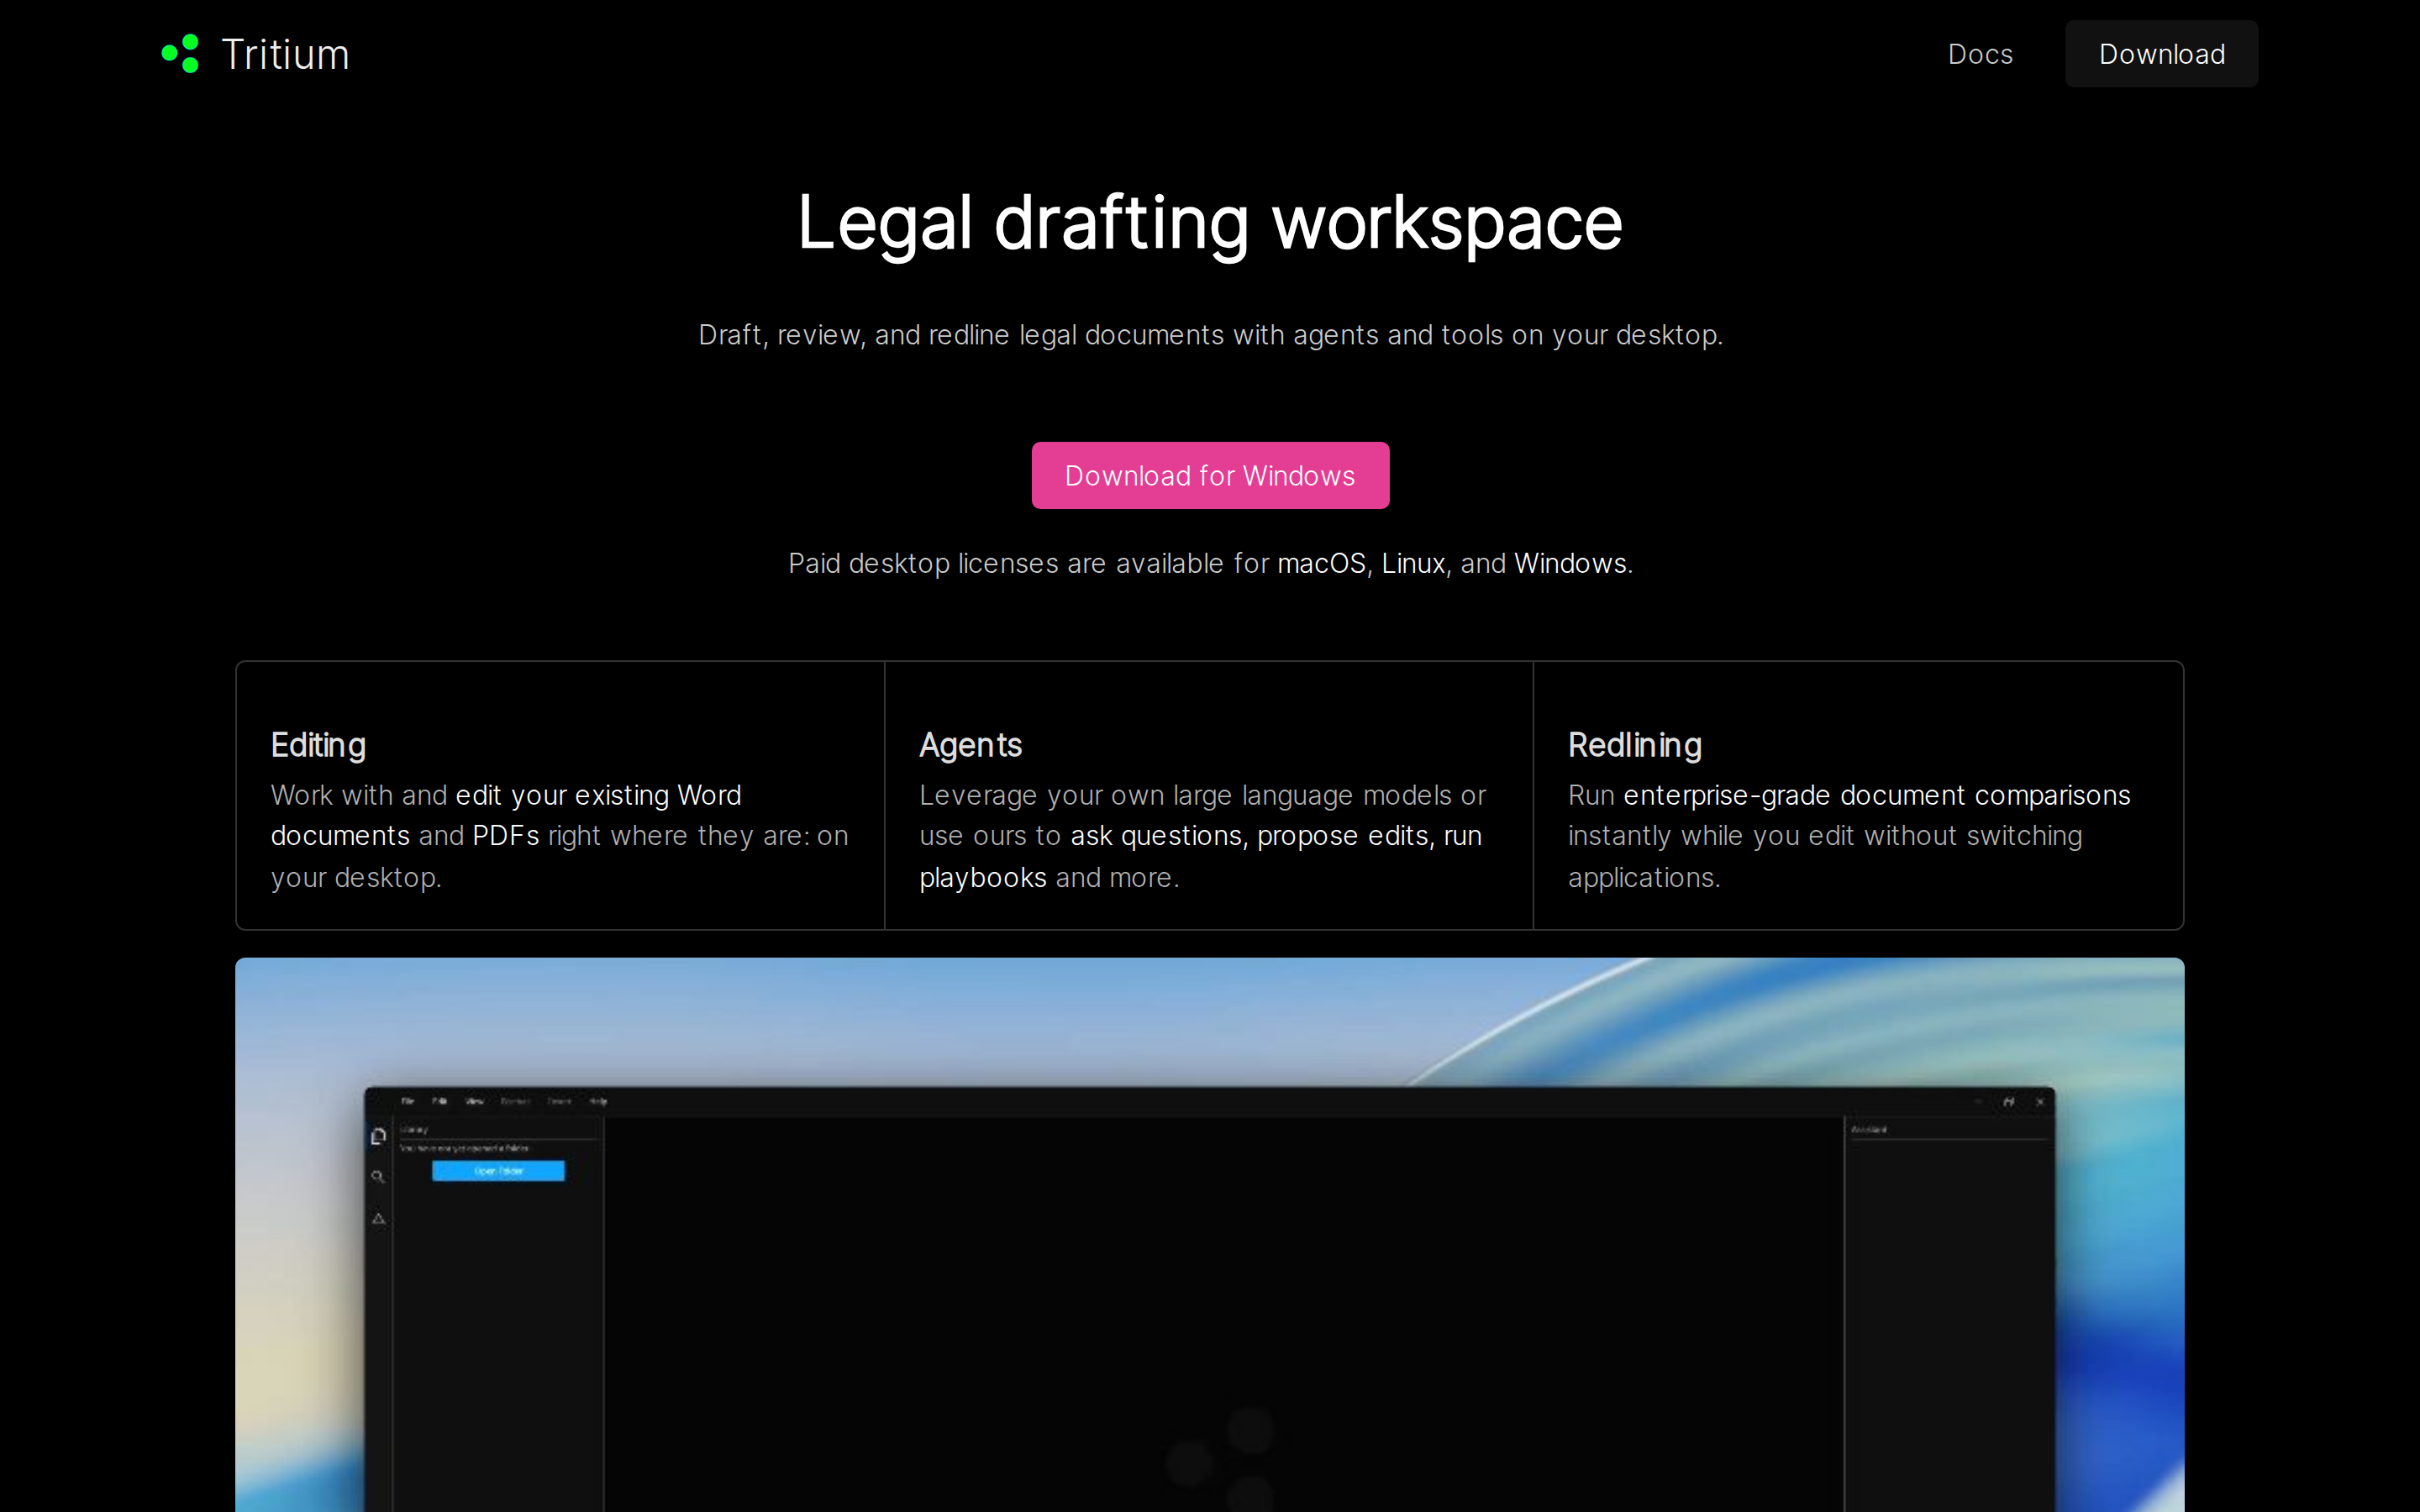Click the green Tritium logo dots

pos(181,54)
